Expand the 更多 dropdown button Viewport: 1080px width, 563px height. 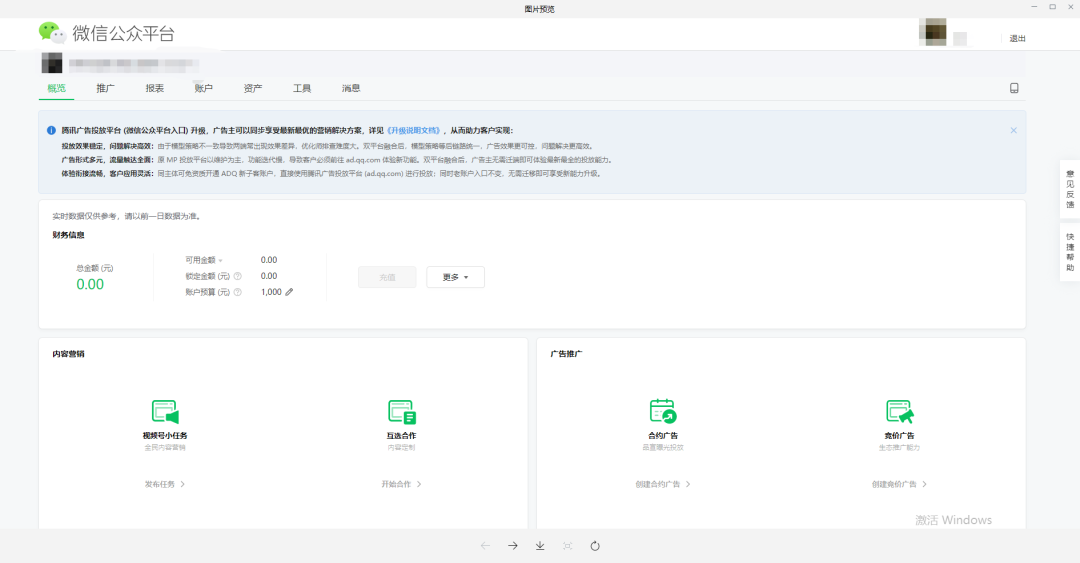click(455, 277)
